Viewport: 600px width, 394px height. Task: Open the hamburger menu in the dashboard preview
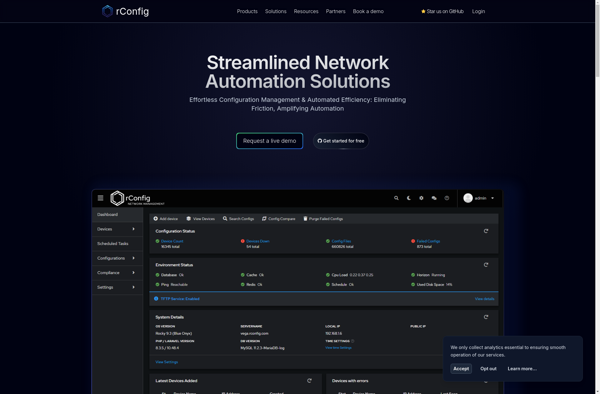[100, 198]
